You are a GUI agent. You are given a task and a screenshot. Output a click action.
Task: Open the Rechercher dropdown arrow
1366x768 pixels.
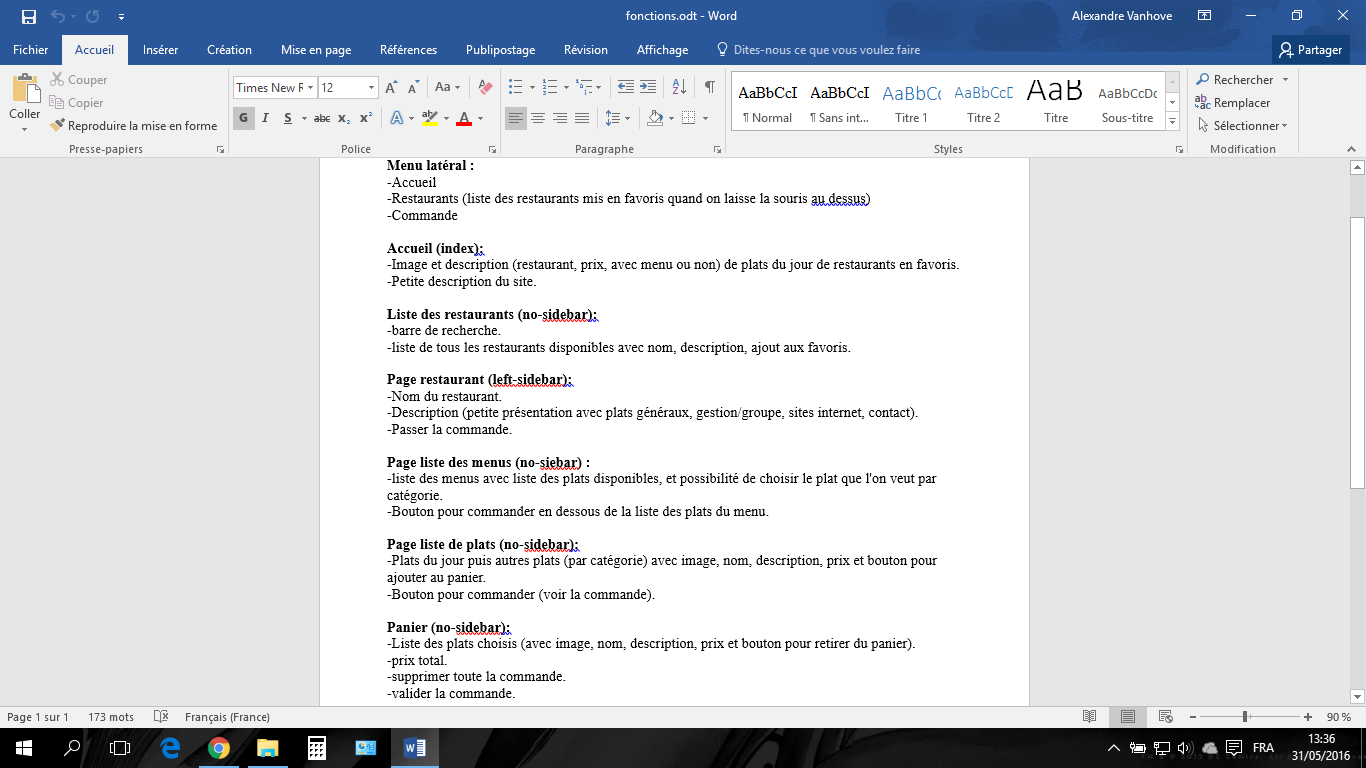tap(1285, 80)
